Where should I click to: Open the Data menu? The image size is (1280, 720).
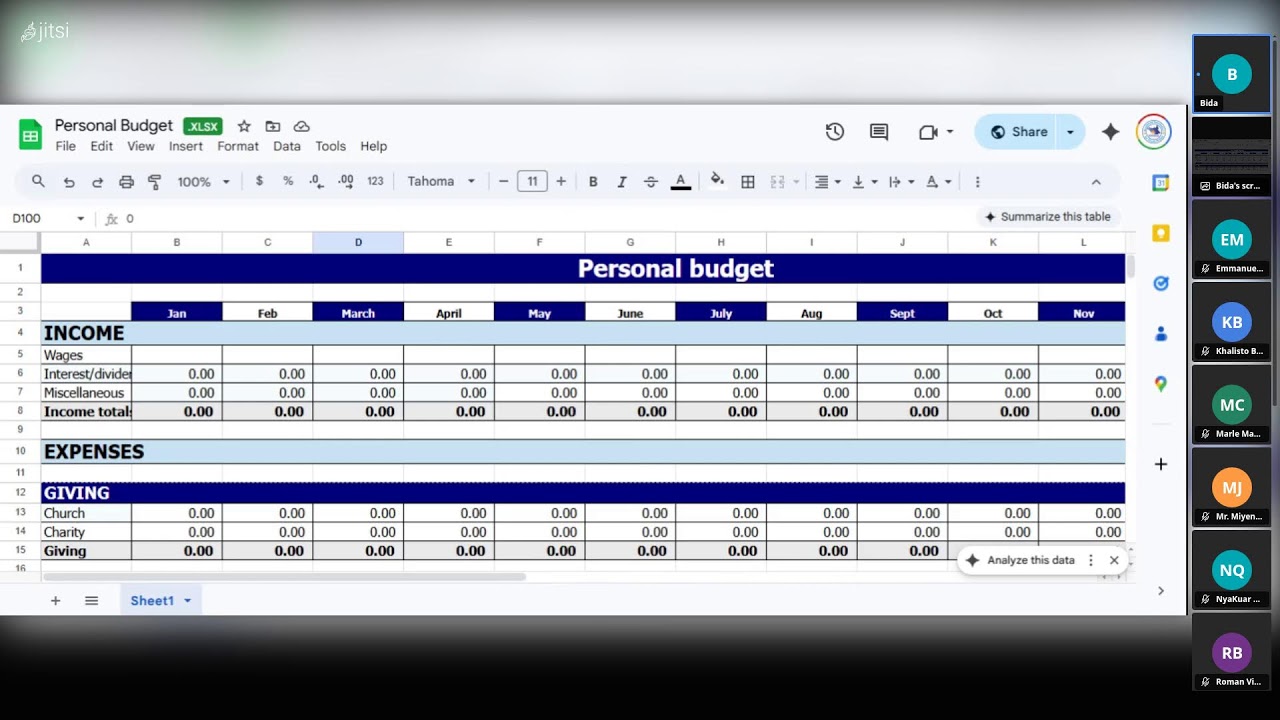click(287, 146)
